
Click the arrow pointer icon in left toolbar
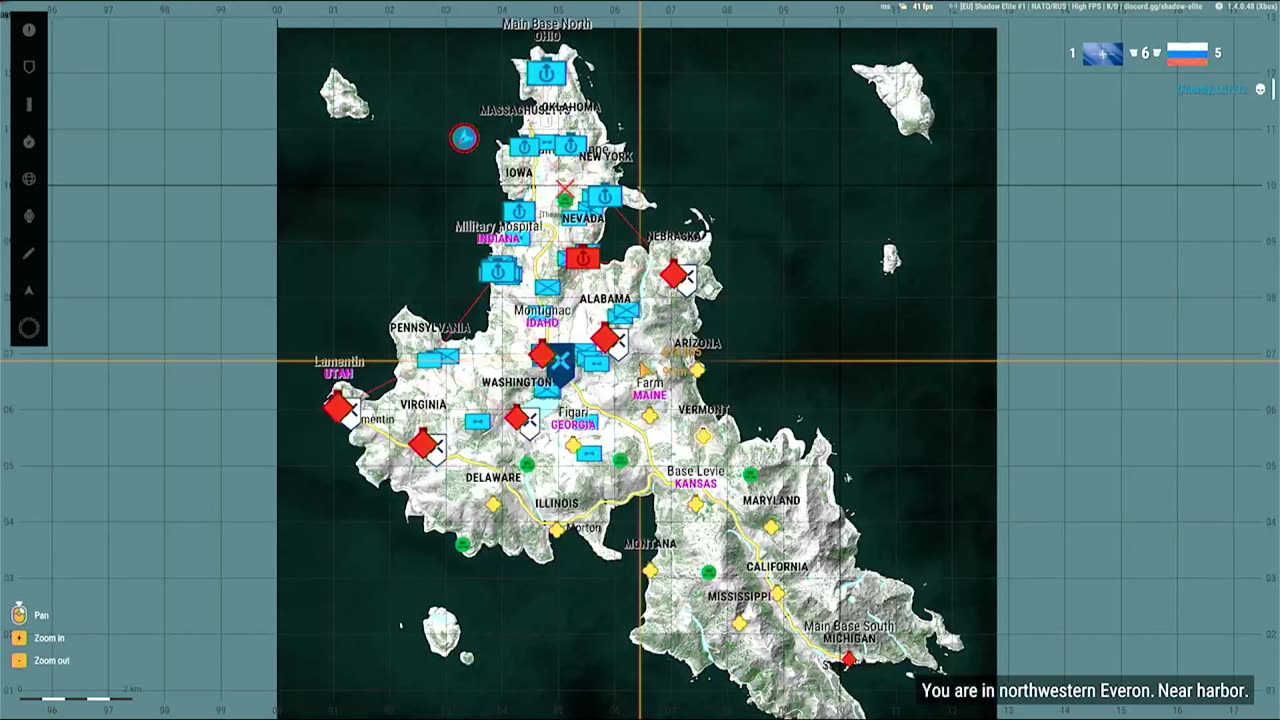coord(29,291)
